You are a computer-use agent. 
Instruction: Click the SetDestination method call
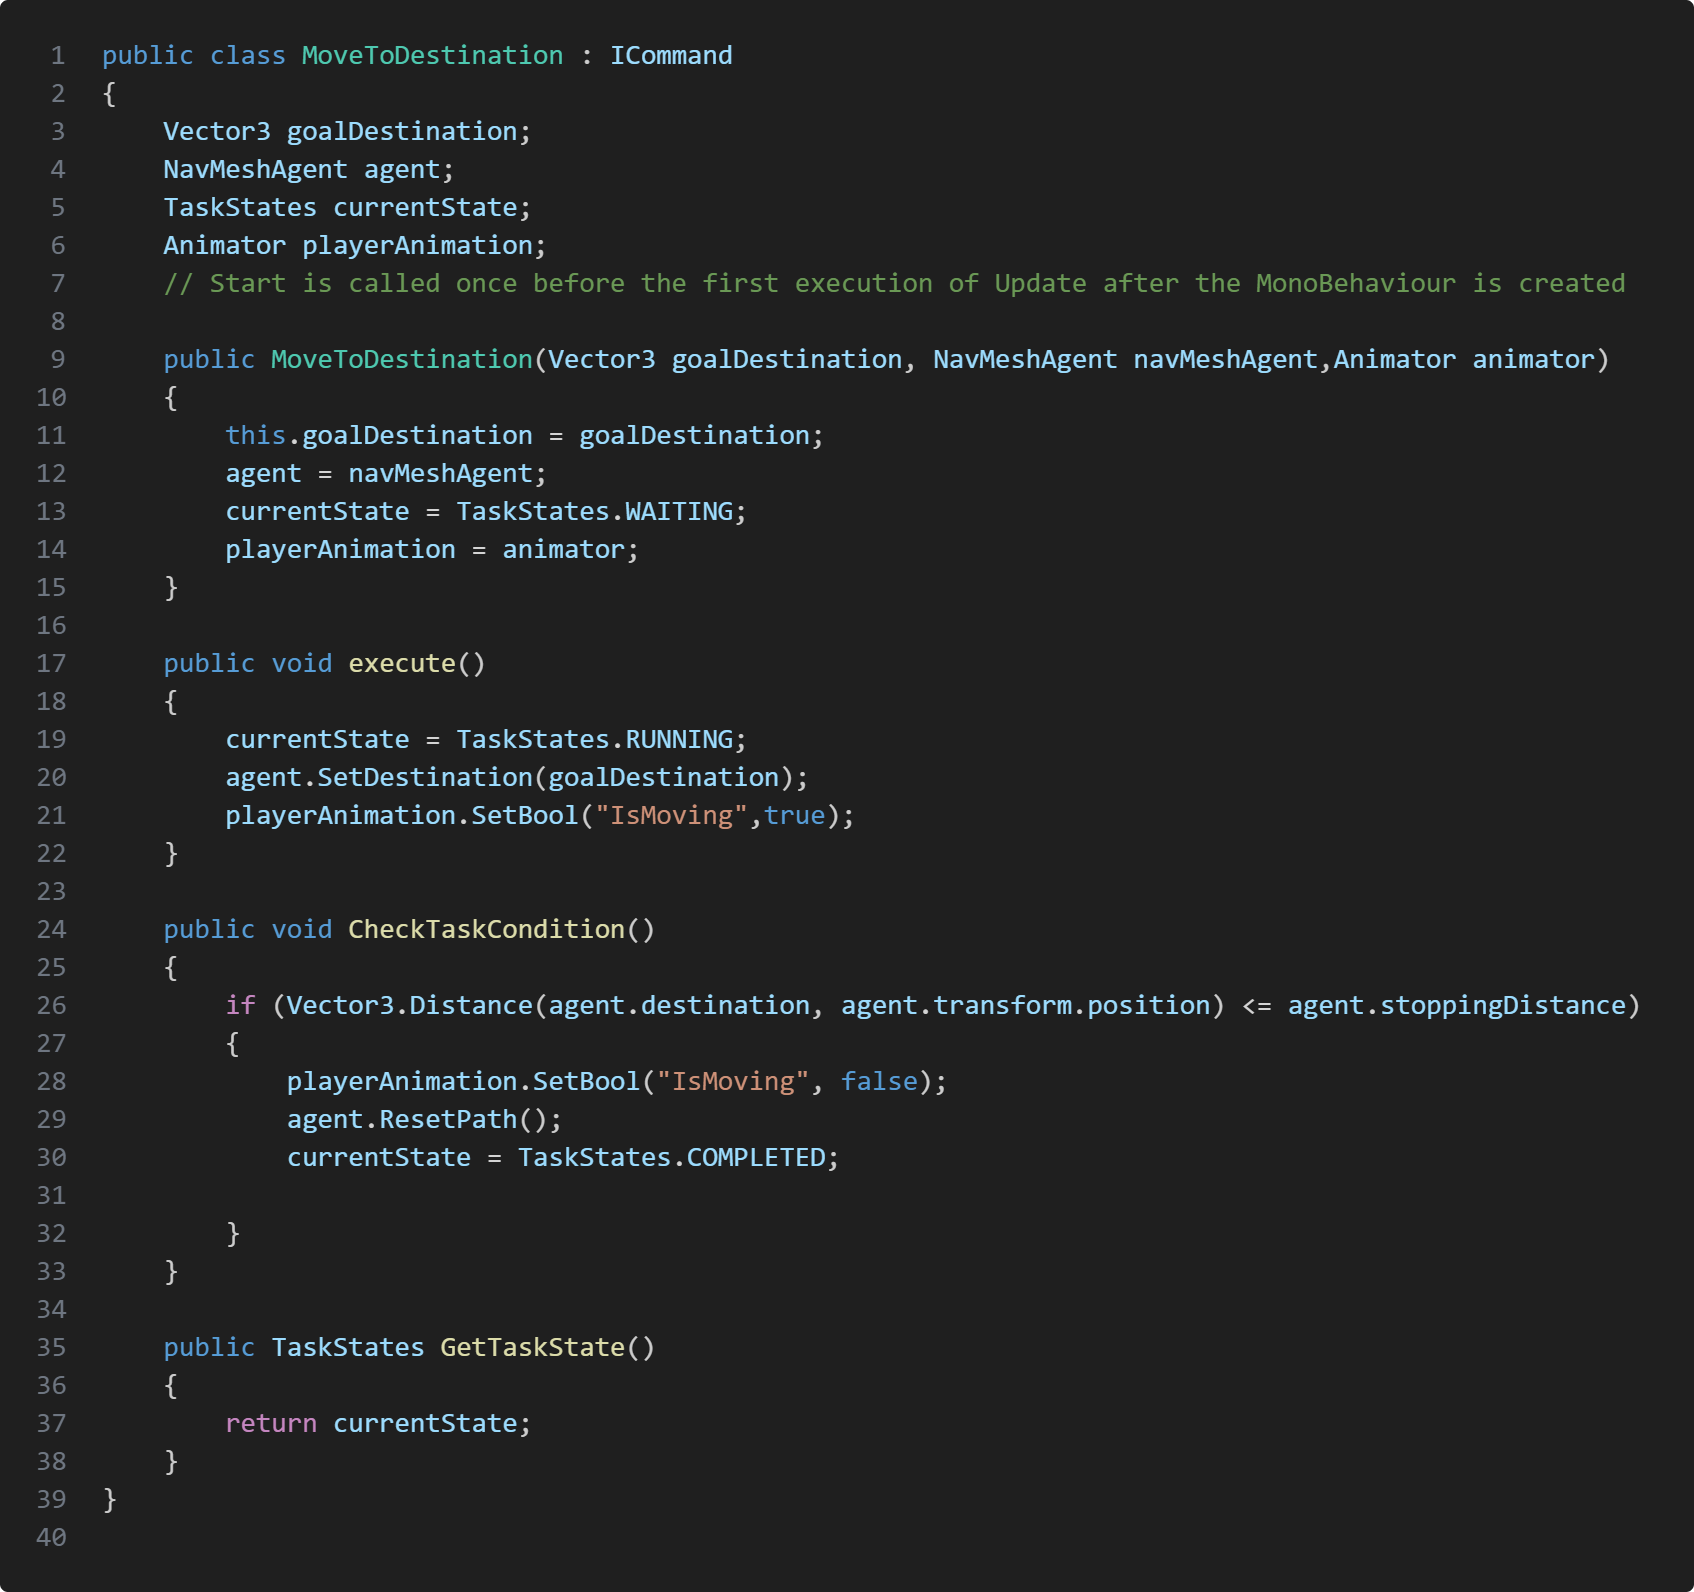425,778
